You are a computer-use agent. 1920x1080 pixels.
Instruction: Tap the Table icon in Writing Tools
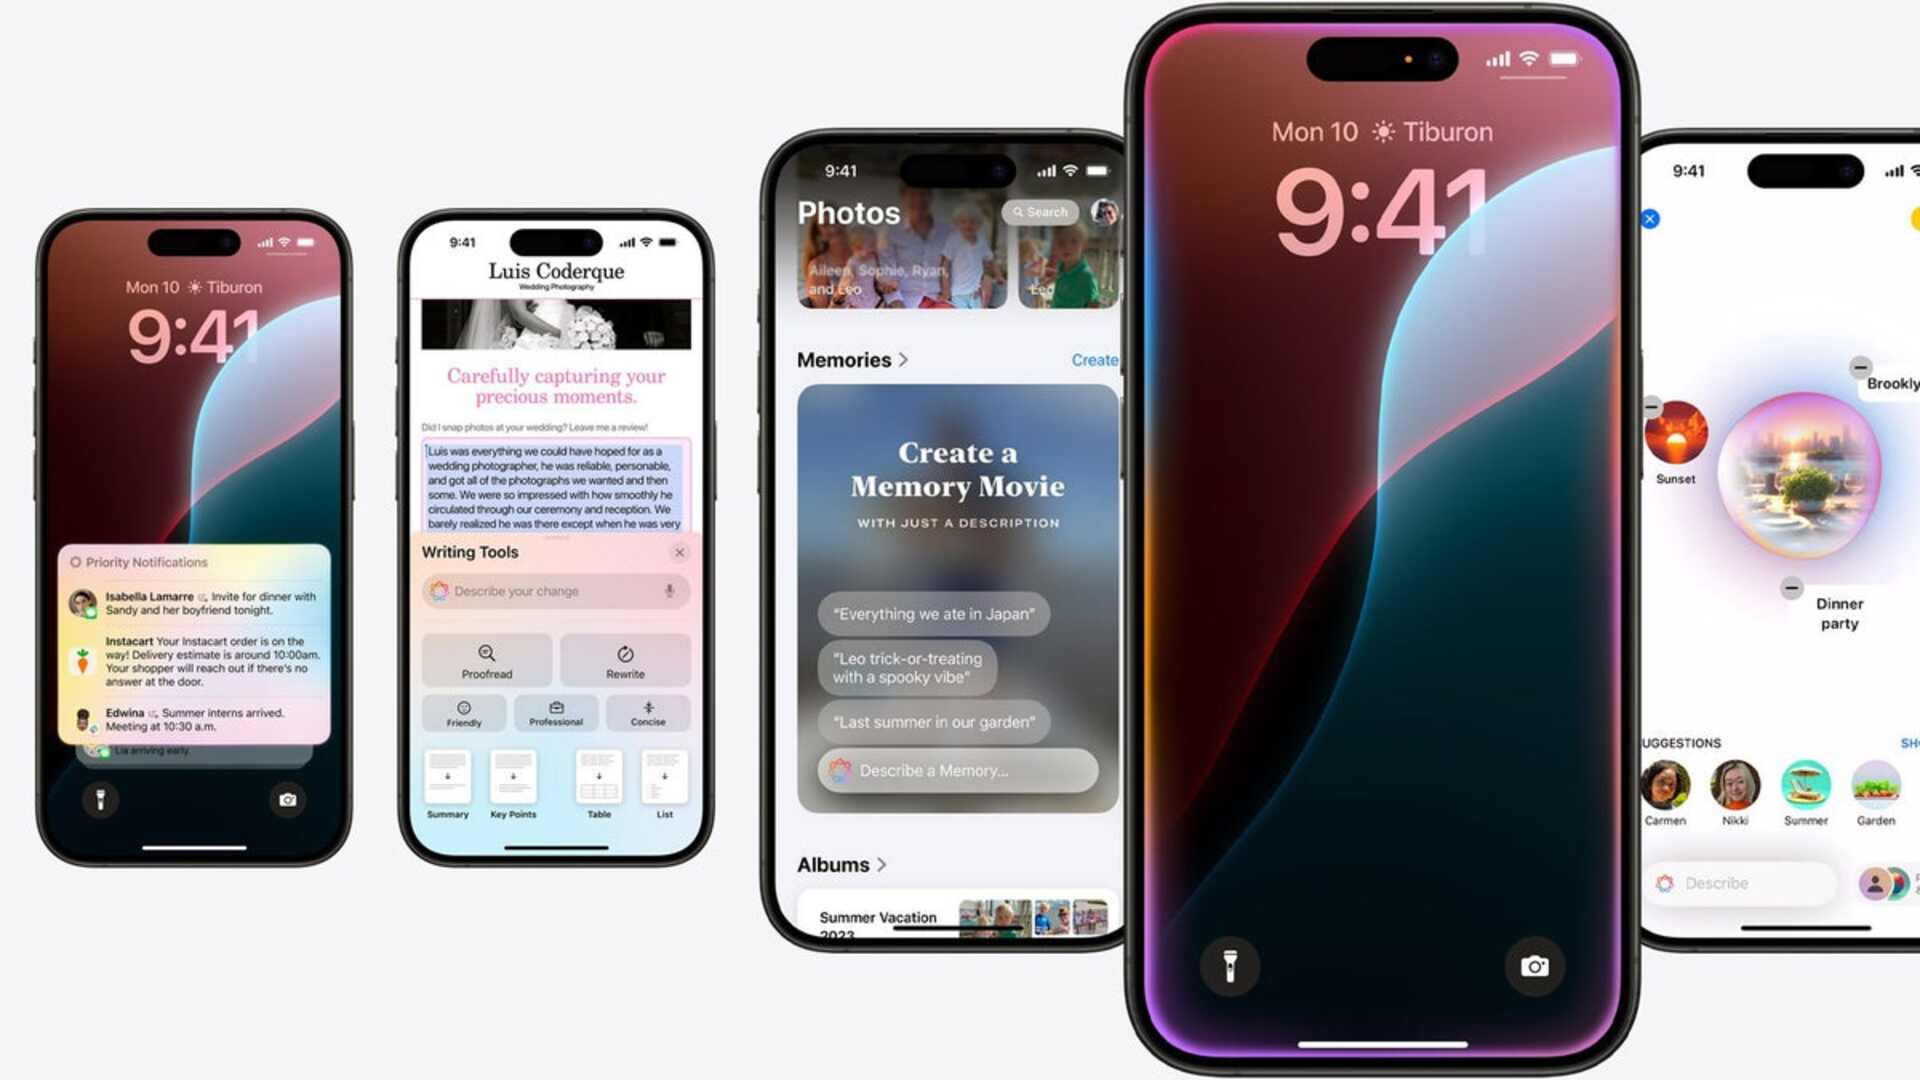click(596, 779)
